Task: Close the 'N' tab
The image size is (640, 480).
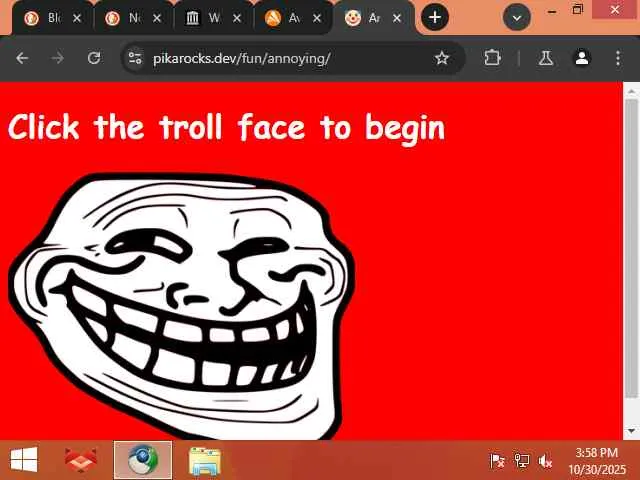Action: point(157,18)
